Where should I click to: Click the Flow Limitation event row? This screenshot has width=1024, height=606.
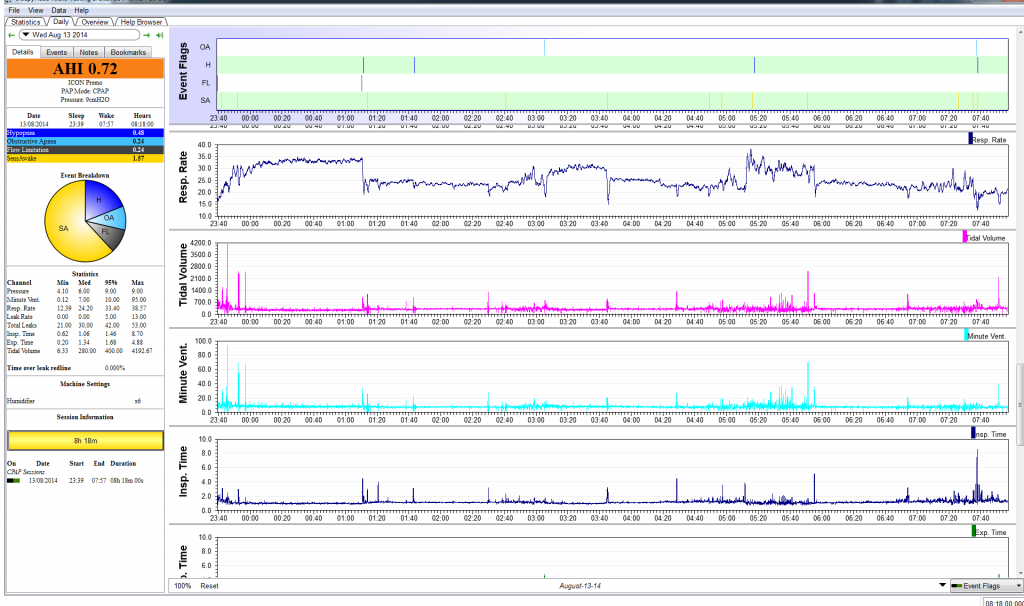click(x=86, y=150)
